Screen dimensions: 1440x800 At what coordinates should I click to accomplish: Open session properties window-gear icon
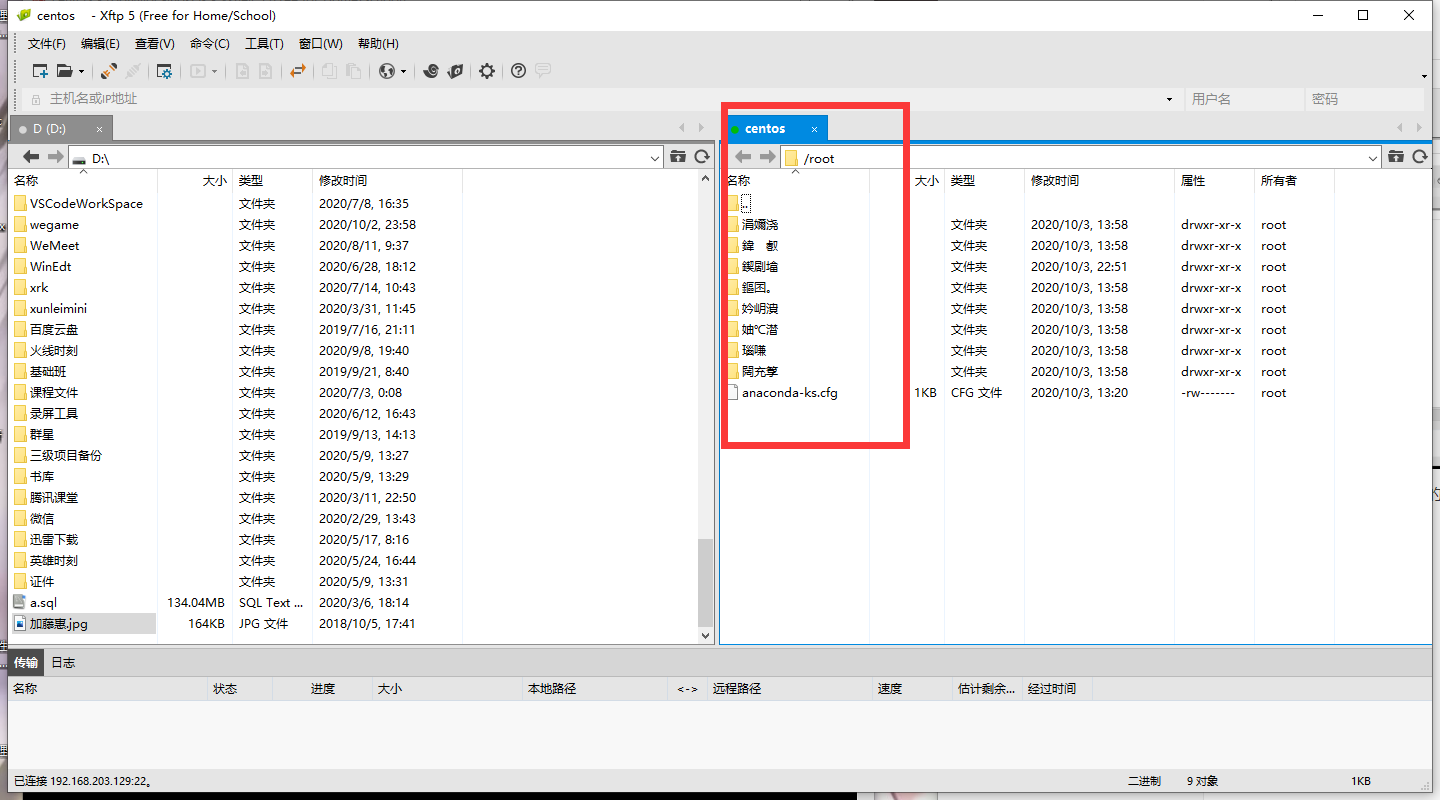click(164, 71)
